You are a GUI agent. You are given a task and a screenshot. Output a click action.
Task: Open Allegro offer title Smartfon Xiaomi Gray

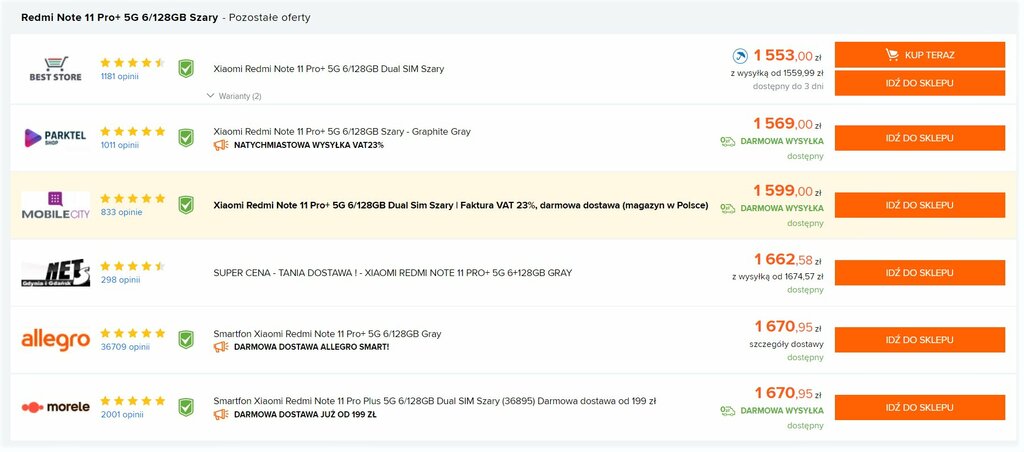click(327, 334)
